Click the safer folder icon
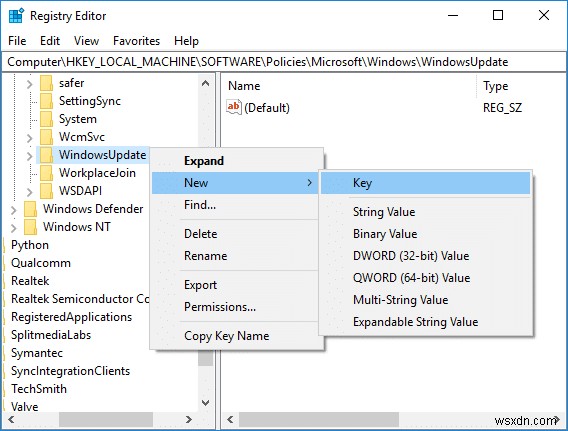The height and width of the screenshot is (431, 568). click(46, 83)
